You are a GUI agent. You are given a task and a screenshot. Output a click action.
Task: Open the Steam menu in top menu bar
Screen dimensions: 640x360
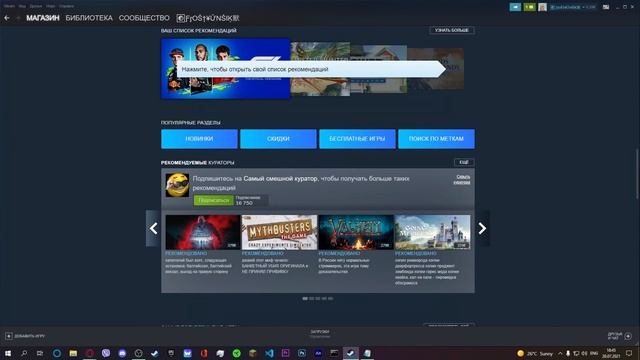click(x=9, y=6)
